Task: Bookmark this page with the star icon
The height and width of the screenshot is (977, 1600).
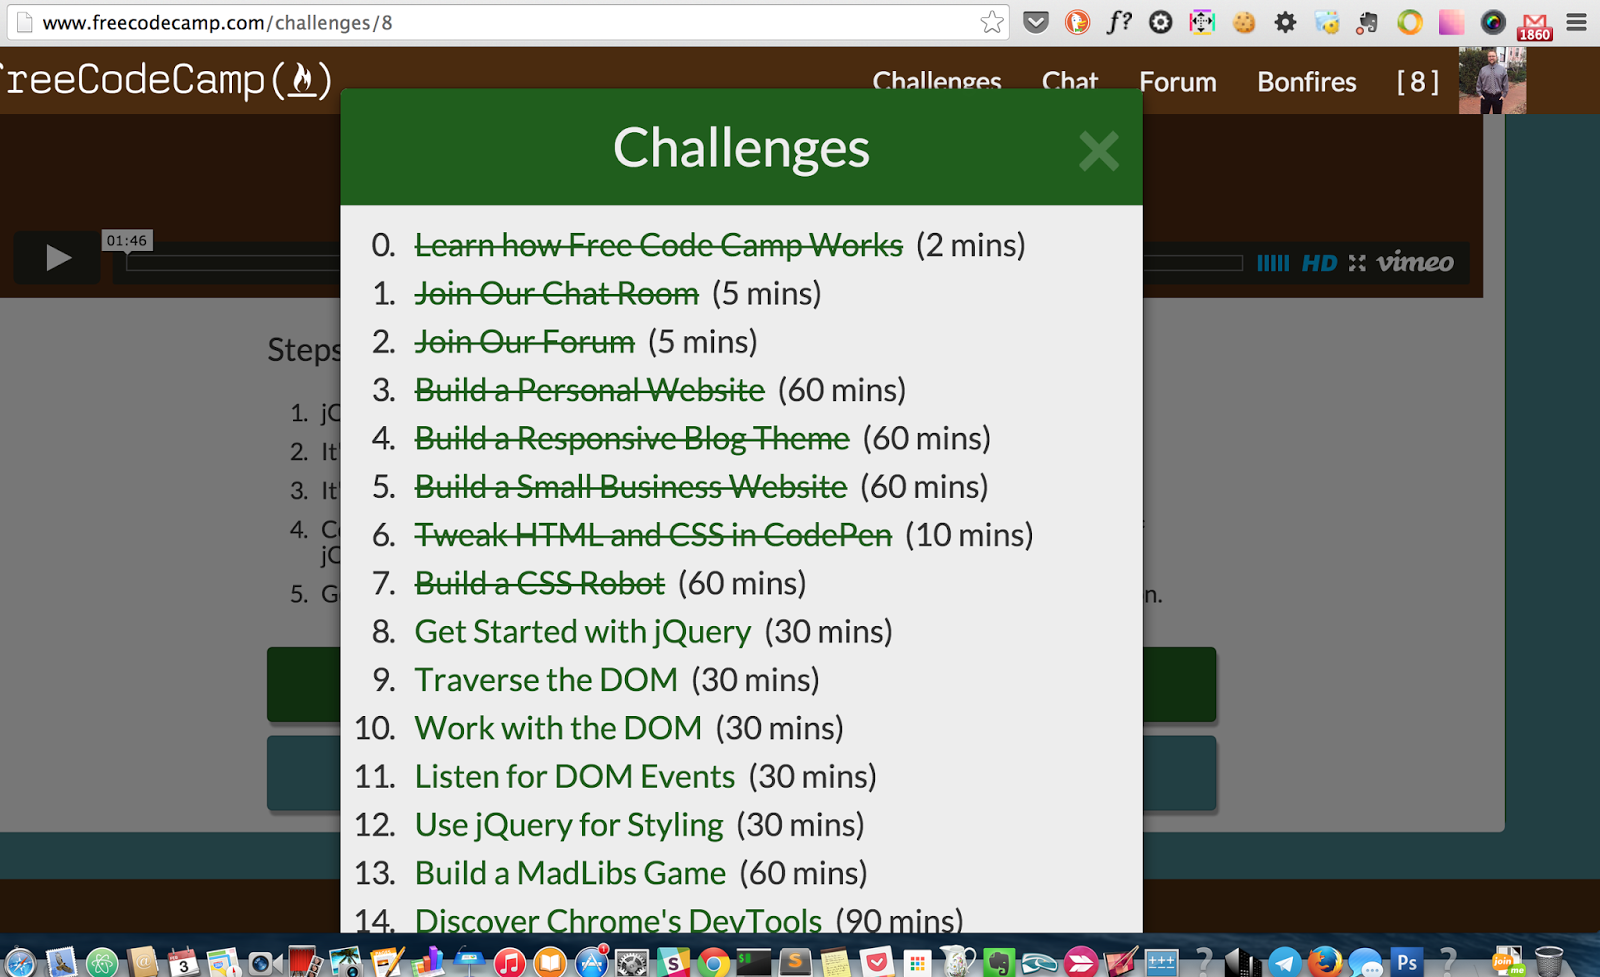Action: [x=991, y=22]
